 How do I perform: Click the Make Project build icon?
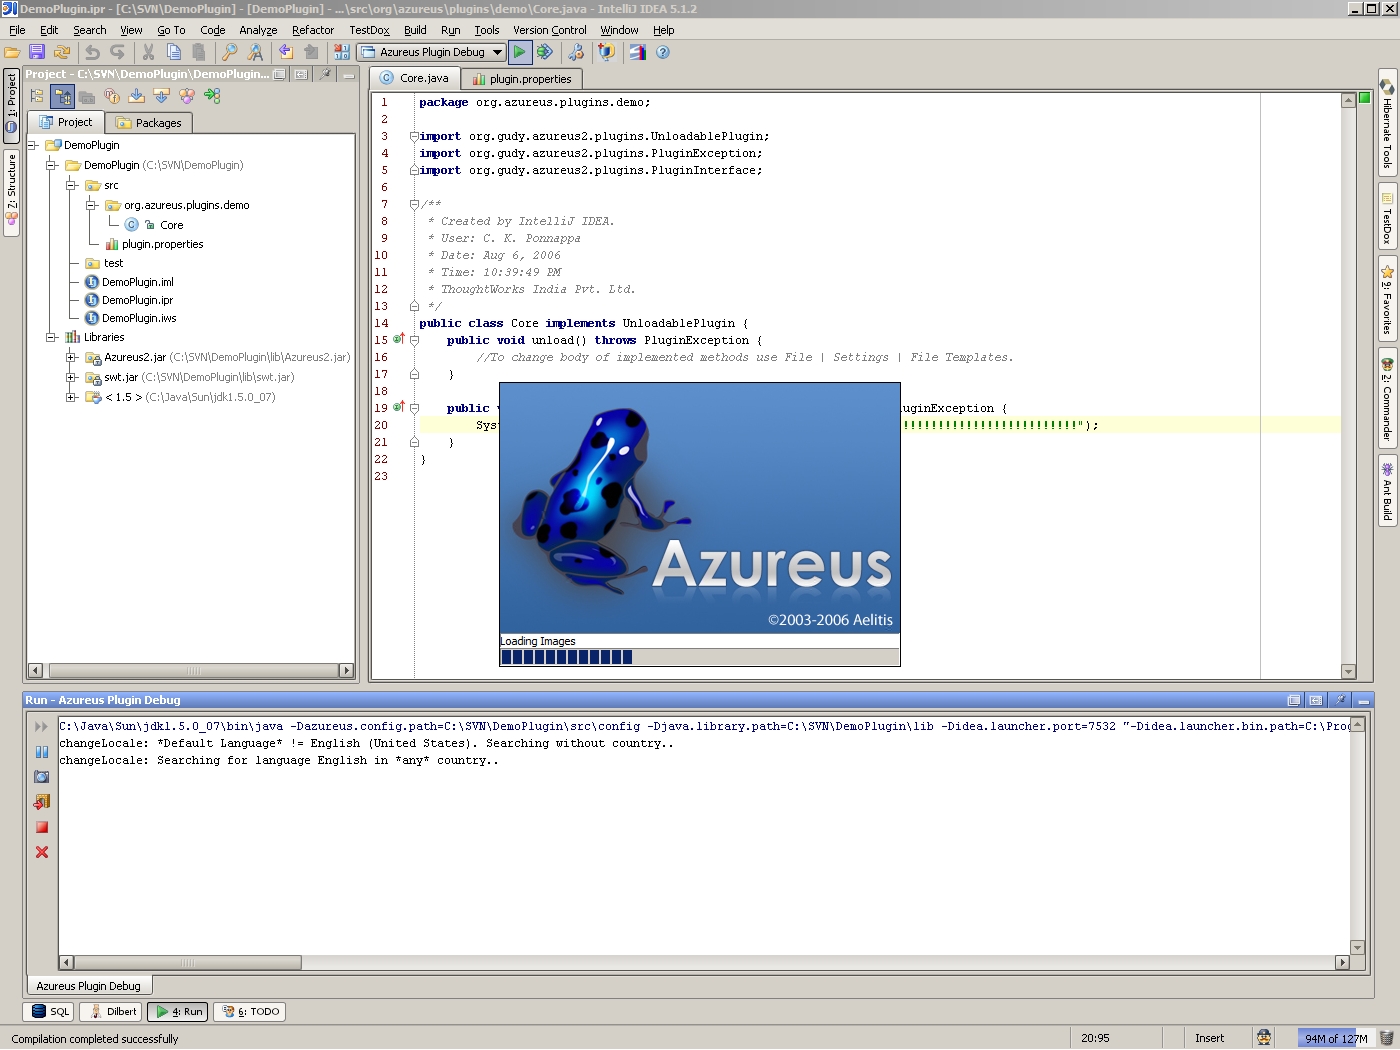point(342,52)
